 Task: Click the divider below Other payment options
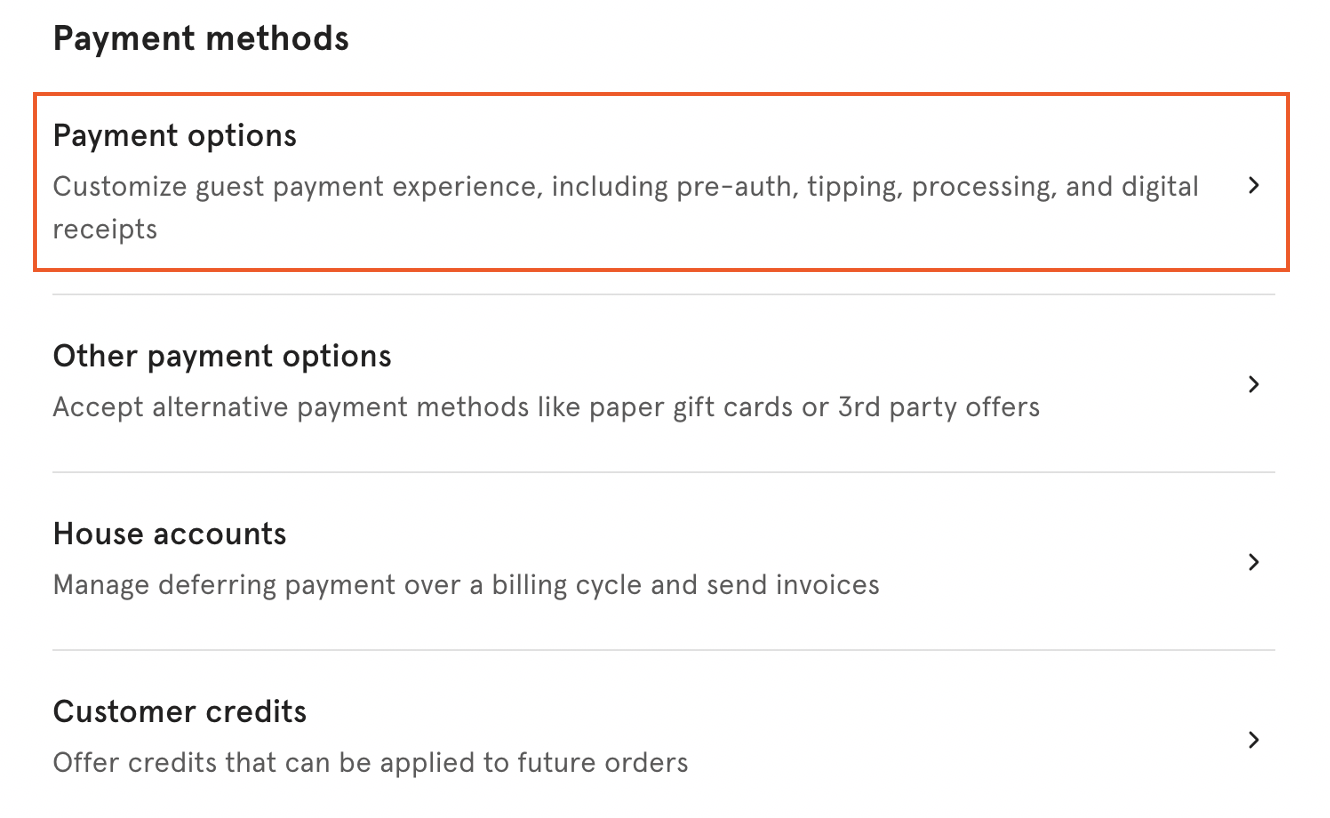(663, 471)
